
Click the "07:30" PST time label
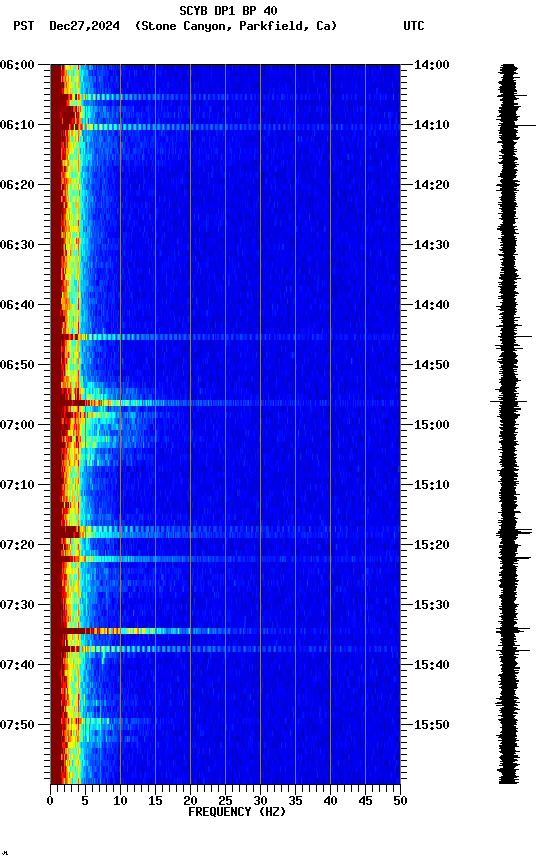[x=17, y=605]
